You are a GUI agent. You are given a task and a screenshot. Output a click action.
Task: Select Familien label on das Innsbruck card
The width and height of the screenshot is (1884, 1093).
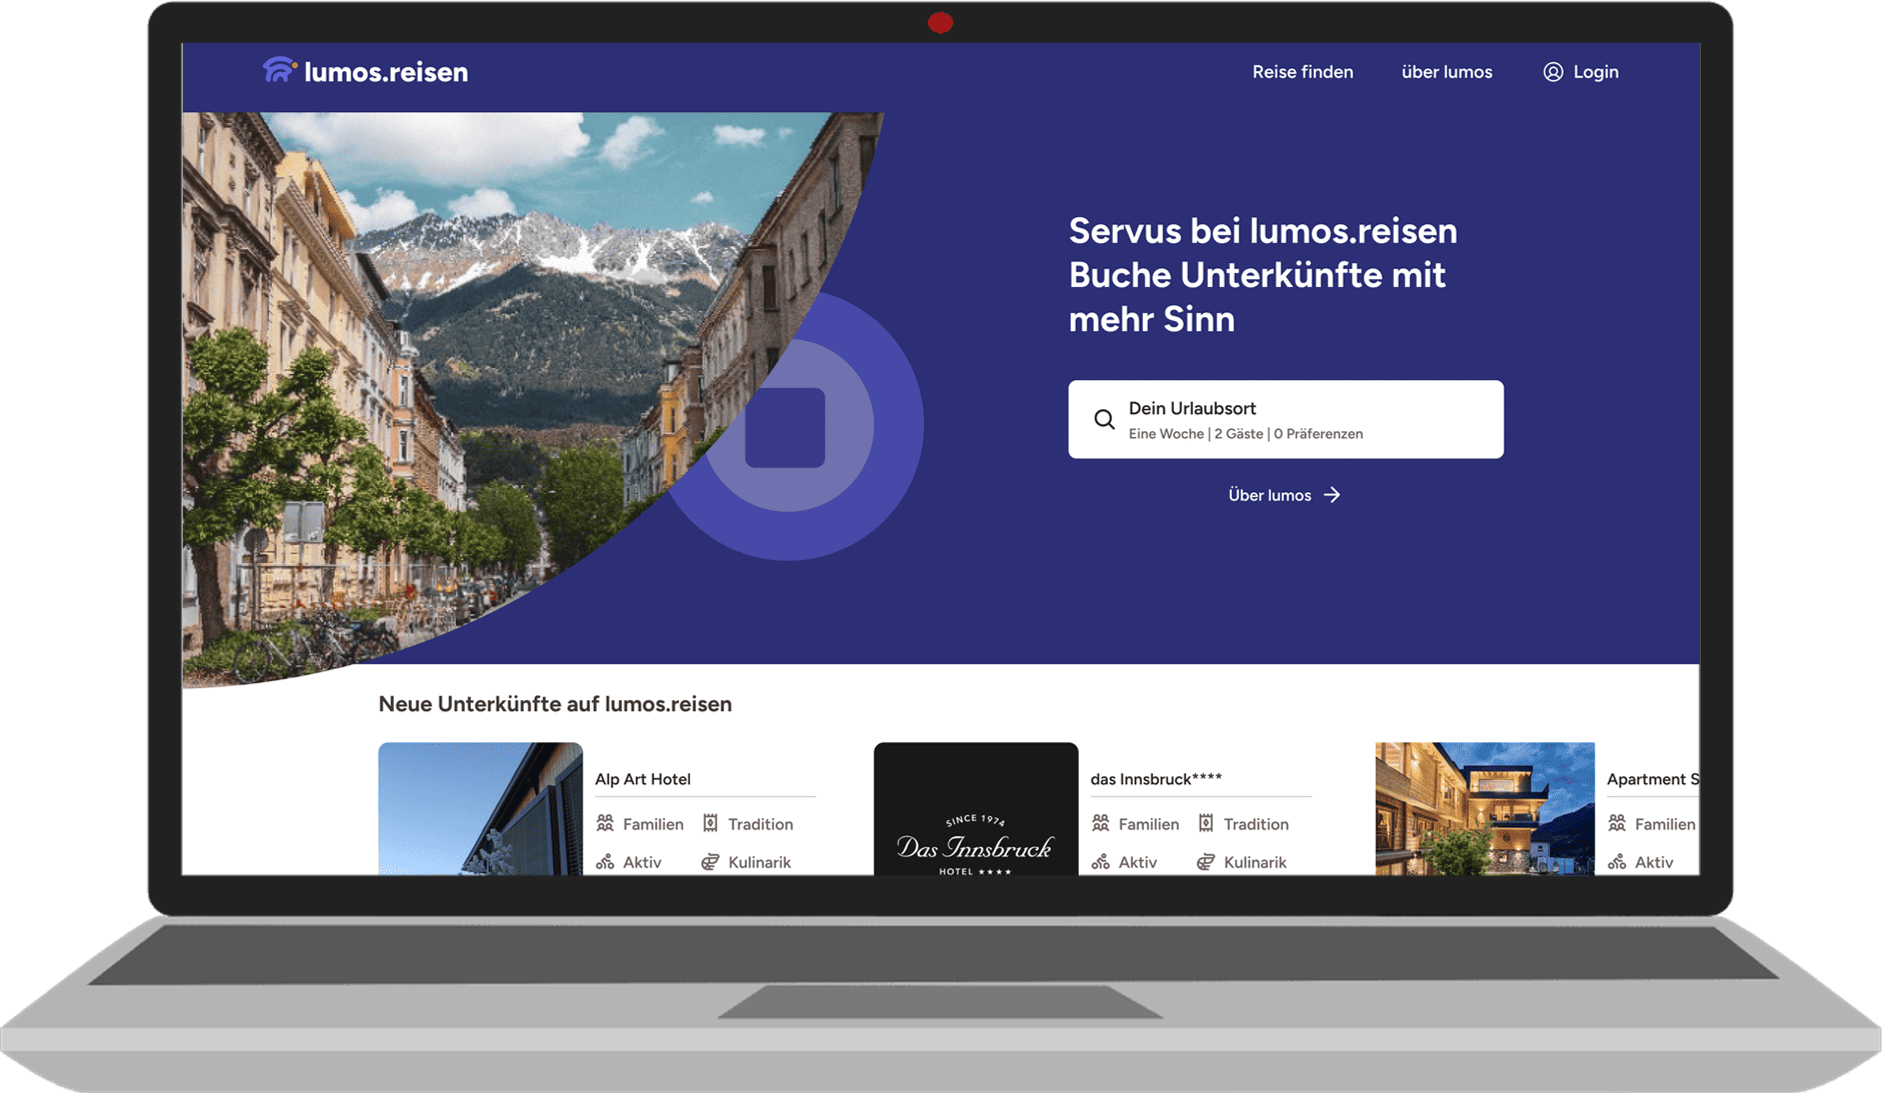(x=1149, y=824)
